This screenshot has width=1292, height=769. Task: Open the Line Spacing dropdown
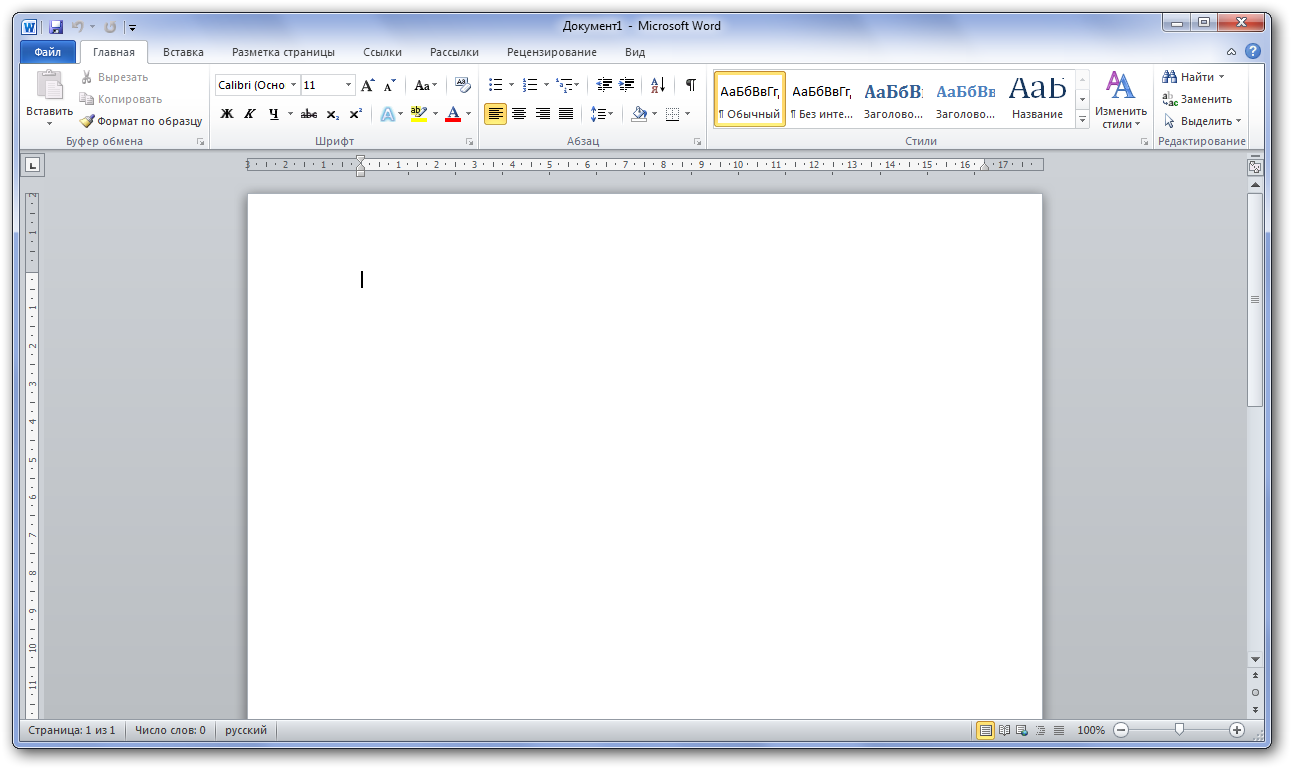(x=602, y=114)
